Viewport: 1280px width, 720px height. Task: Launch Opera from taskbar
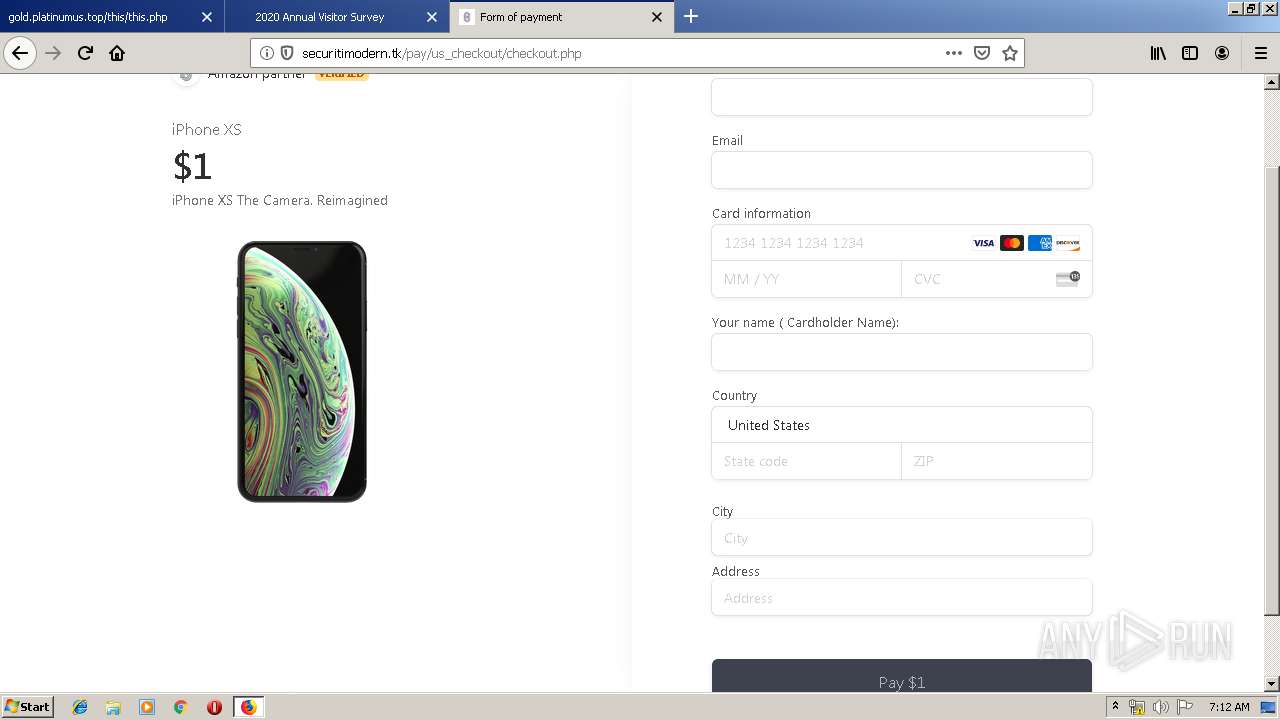point(214,707)
